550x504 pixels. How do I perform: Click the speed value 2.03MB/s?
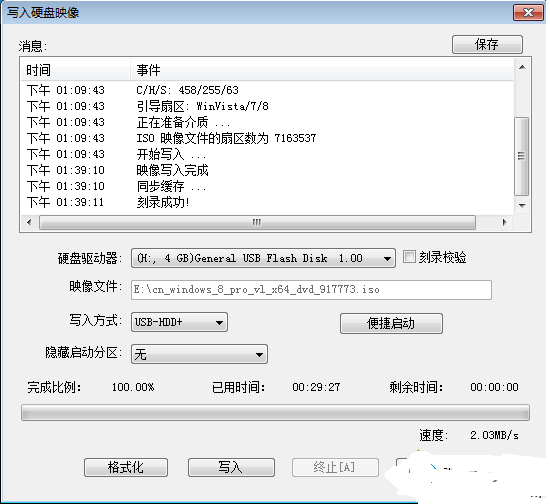(495, 435)
